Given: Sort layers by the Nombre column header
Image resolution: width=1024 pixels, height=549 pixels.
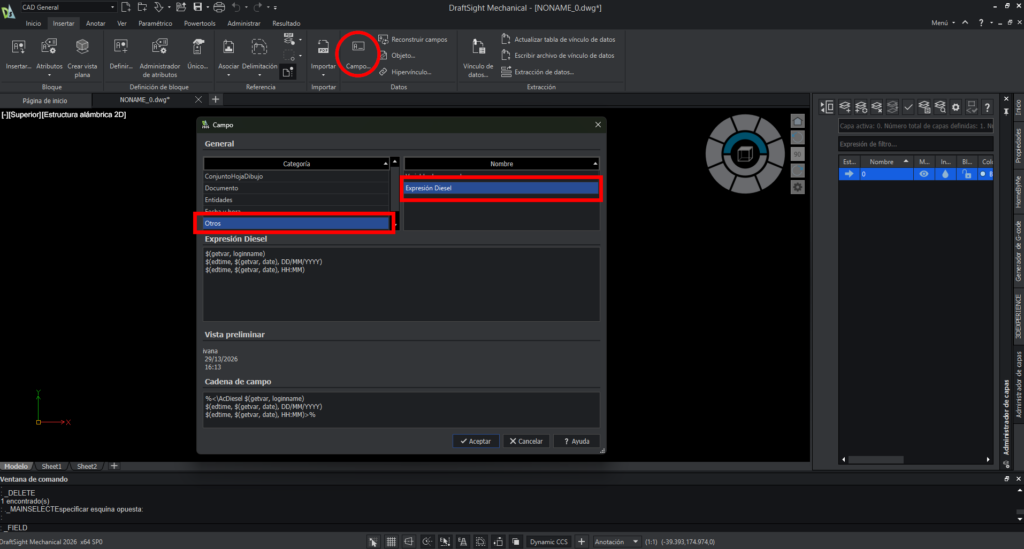Looking at the screenshot, I should tap(888, 162).
